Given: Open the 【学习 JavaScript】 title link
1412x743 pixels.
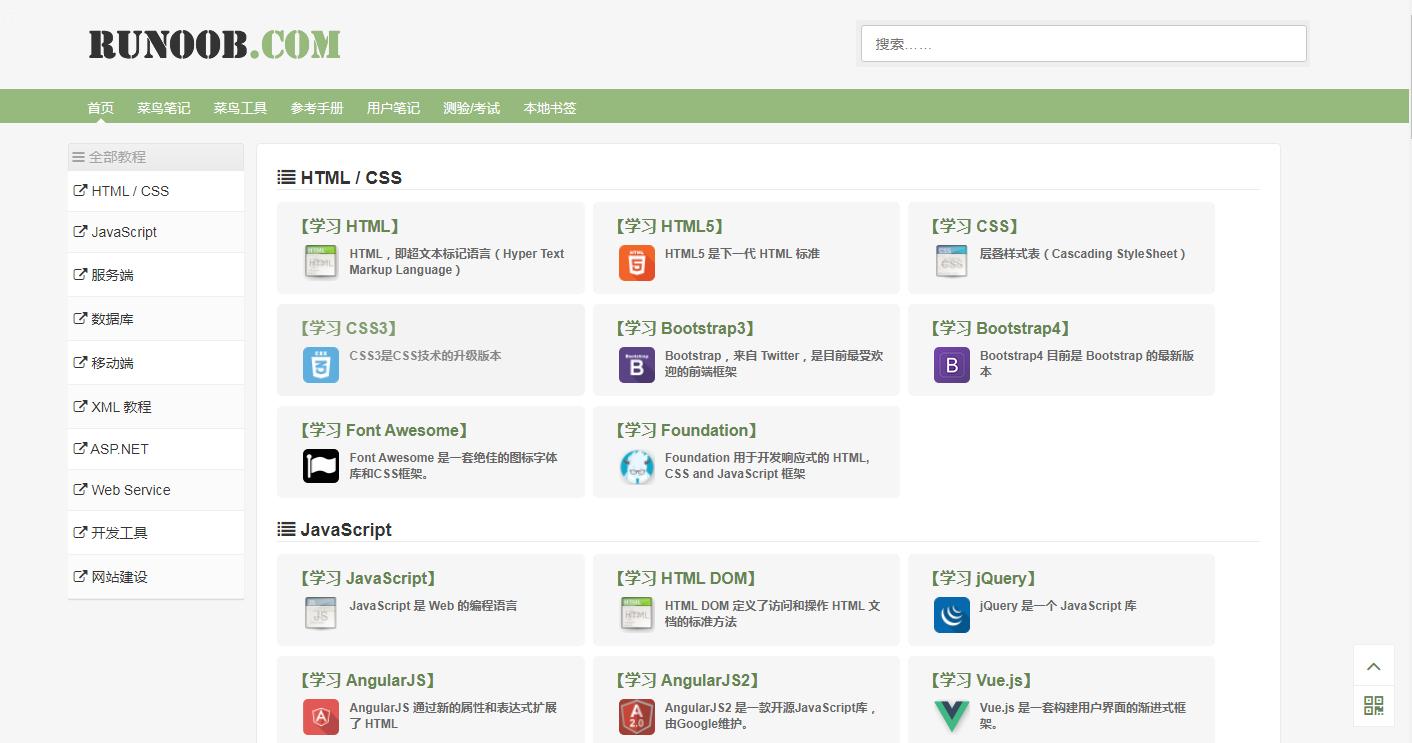Looking at the screenshot, I should tap(369, 579).
